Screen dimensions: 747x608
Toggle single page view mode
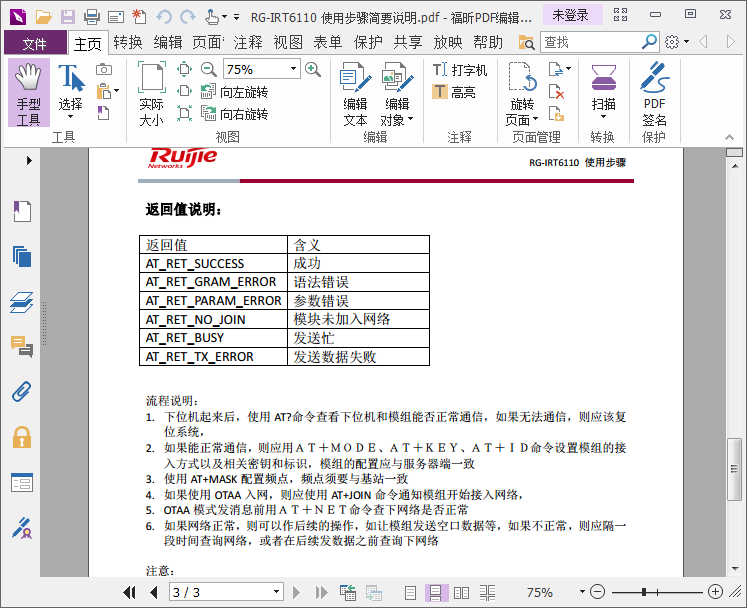click(410, 592)
